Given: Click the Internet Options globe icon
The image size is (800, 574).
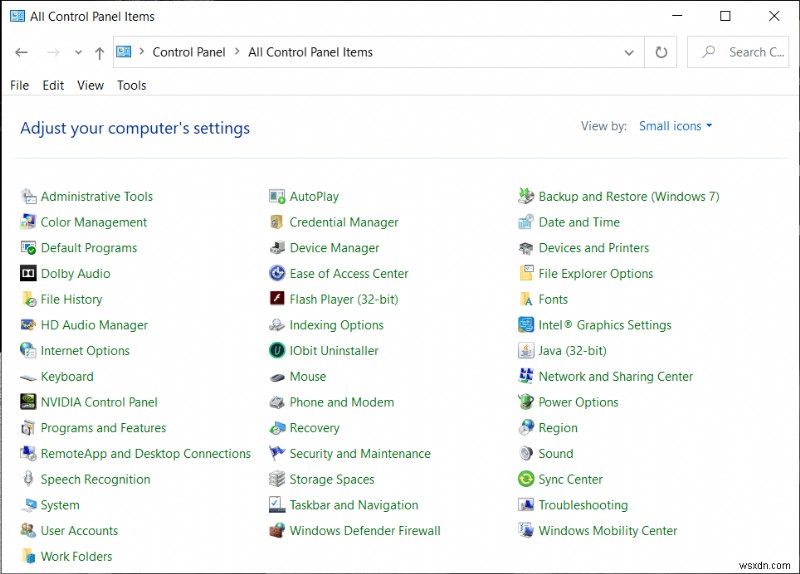Looking at the screenshot, I should 28,351.
